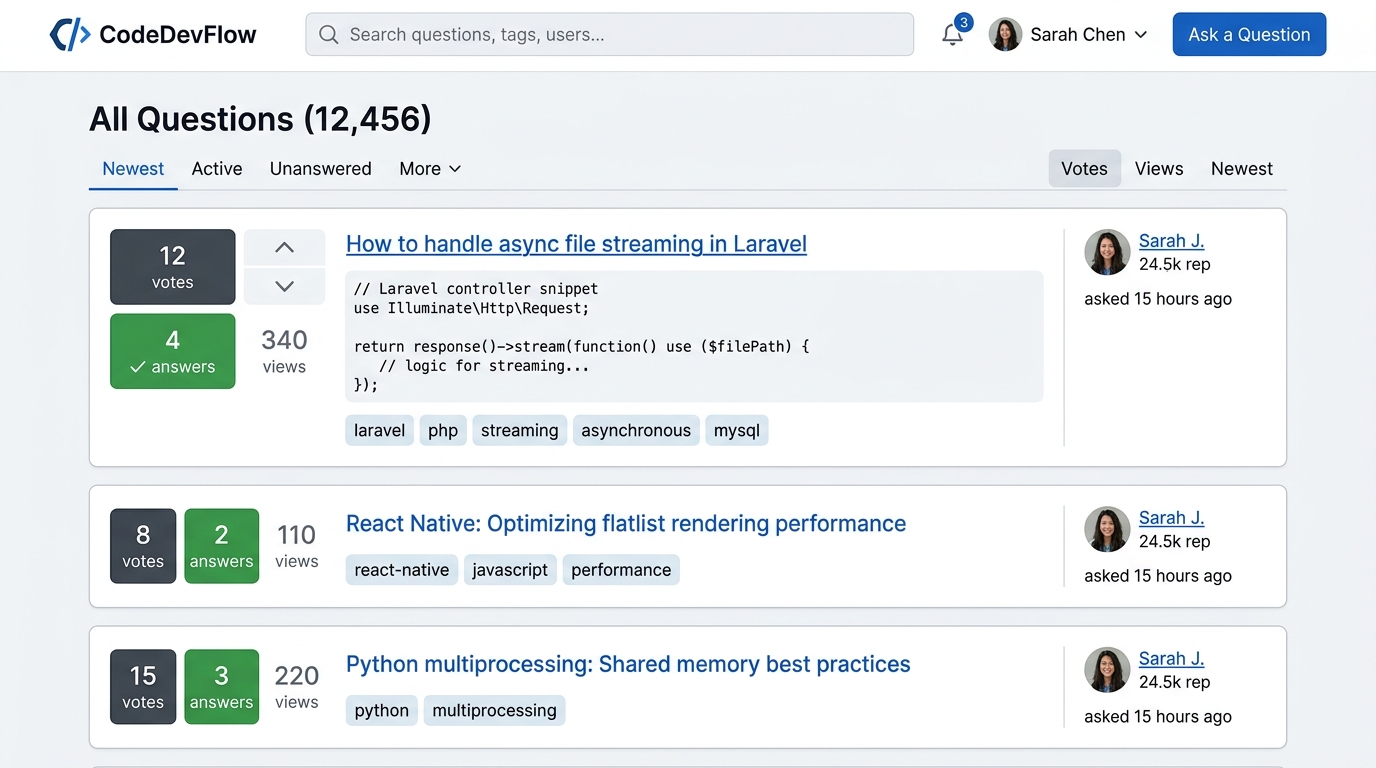Open Sarah J. profile on React Native question
Screen dimensions: 1376x768
click(x=1171, y=518)
